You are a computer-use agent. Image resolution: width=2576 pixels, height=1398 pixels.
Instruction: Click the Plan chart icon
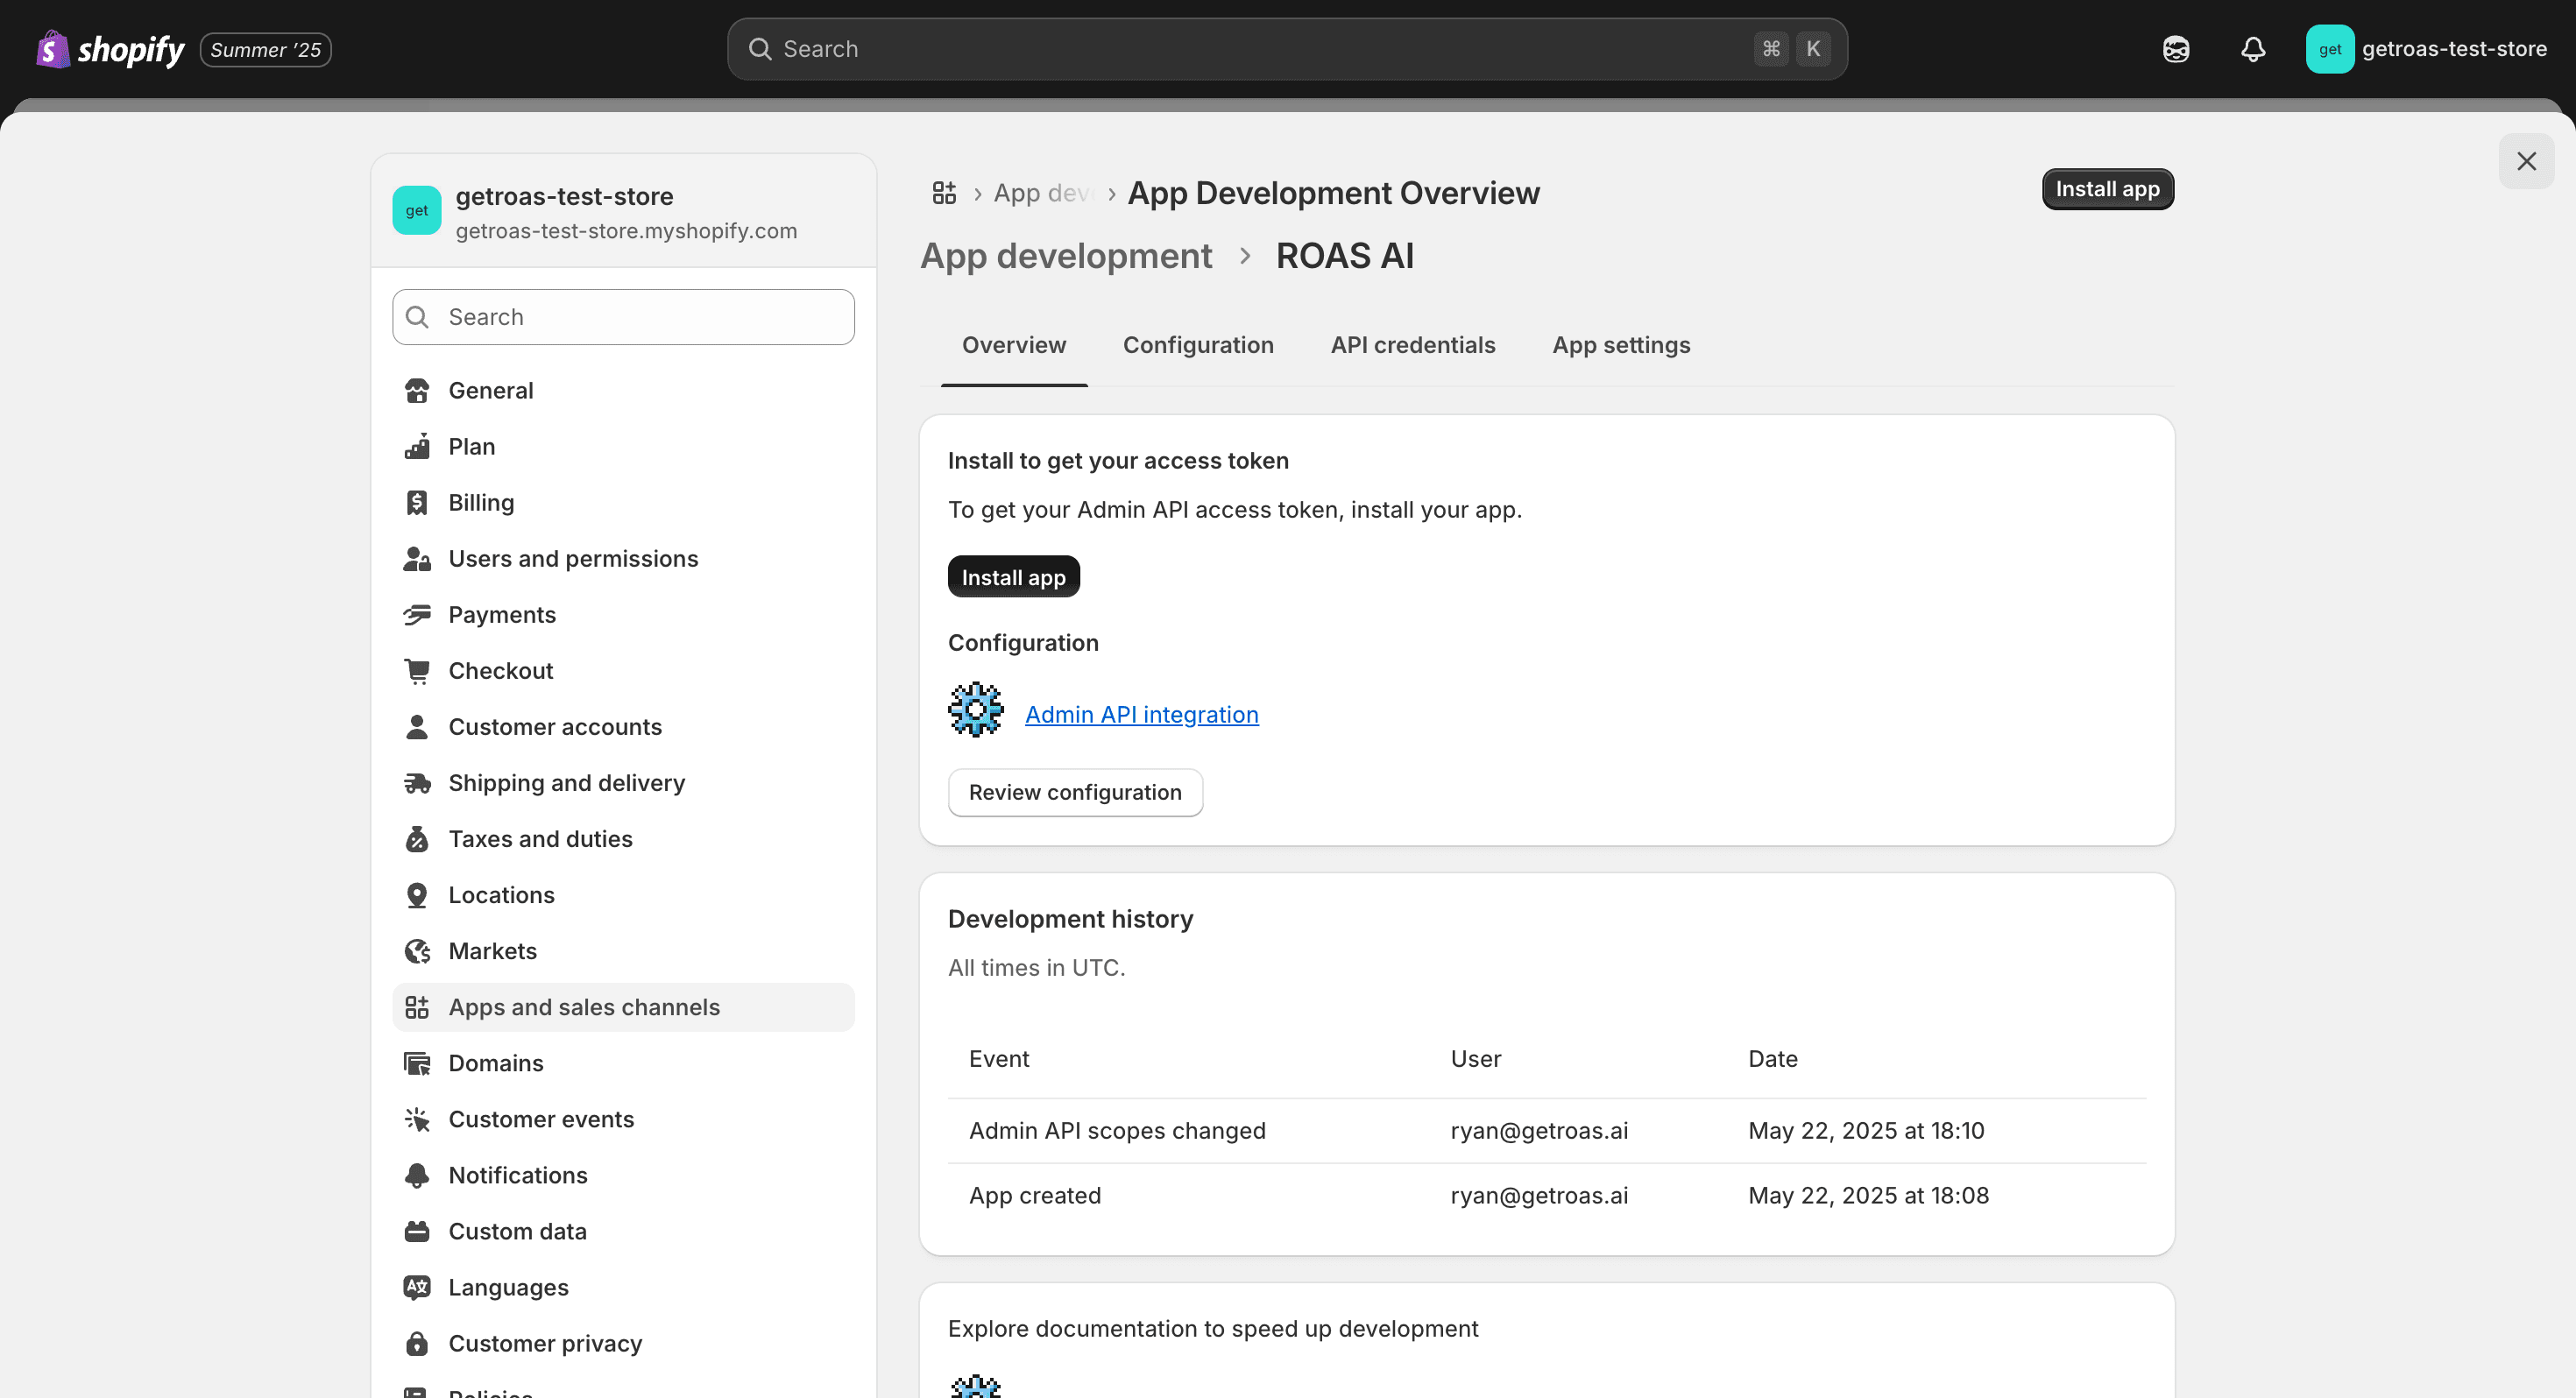pos(417,446)
